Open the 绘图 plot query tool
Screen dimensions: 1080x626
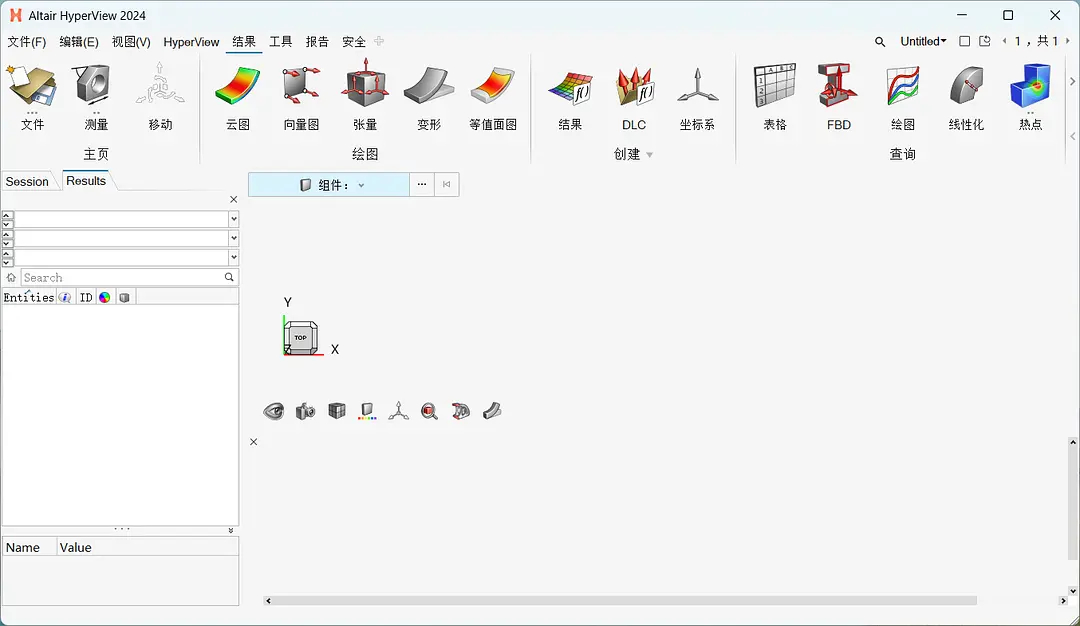[902, 96]
